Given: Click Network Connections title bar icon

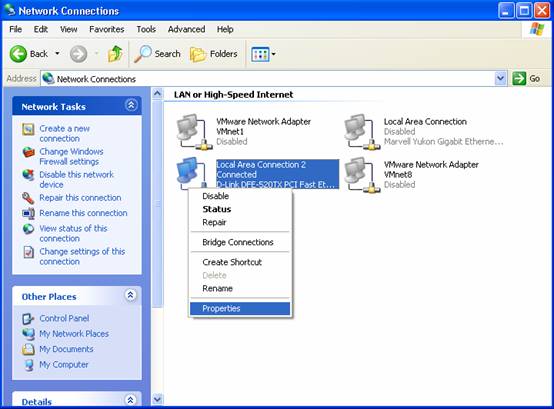Looking at the screenshot, I should point(10,10).
